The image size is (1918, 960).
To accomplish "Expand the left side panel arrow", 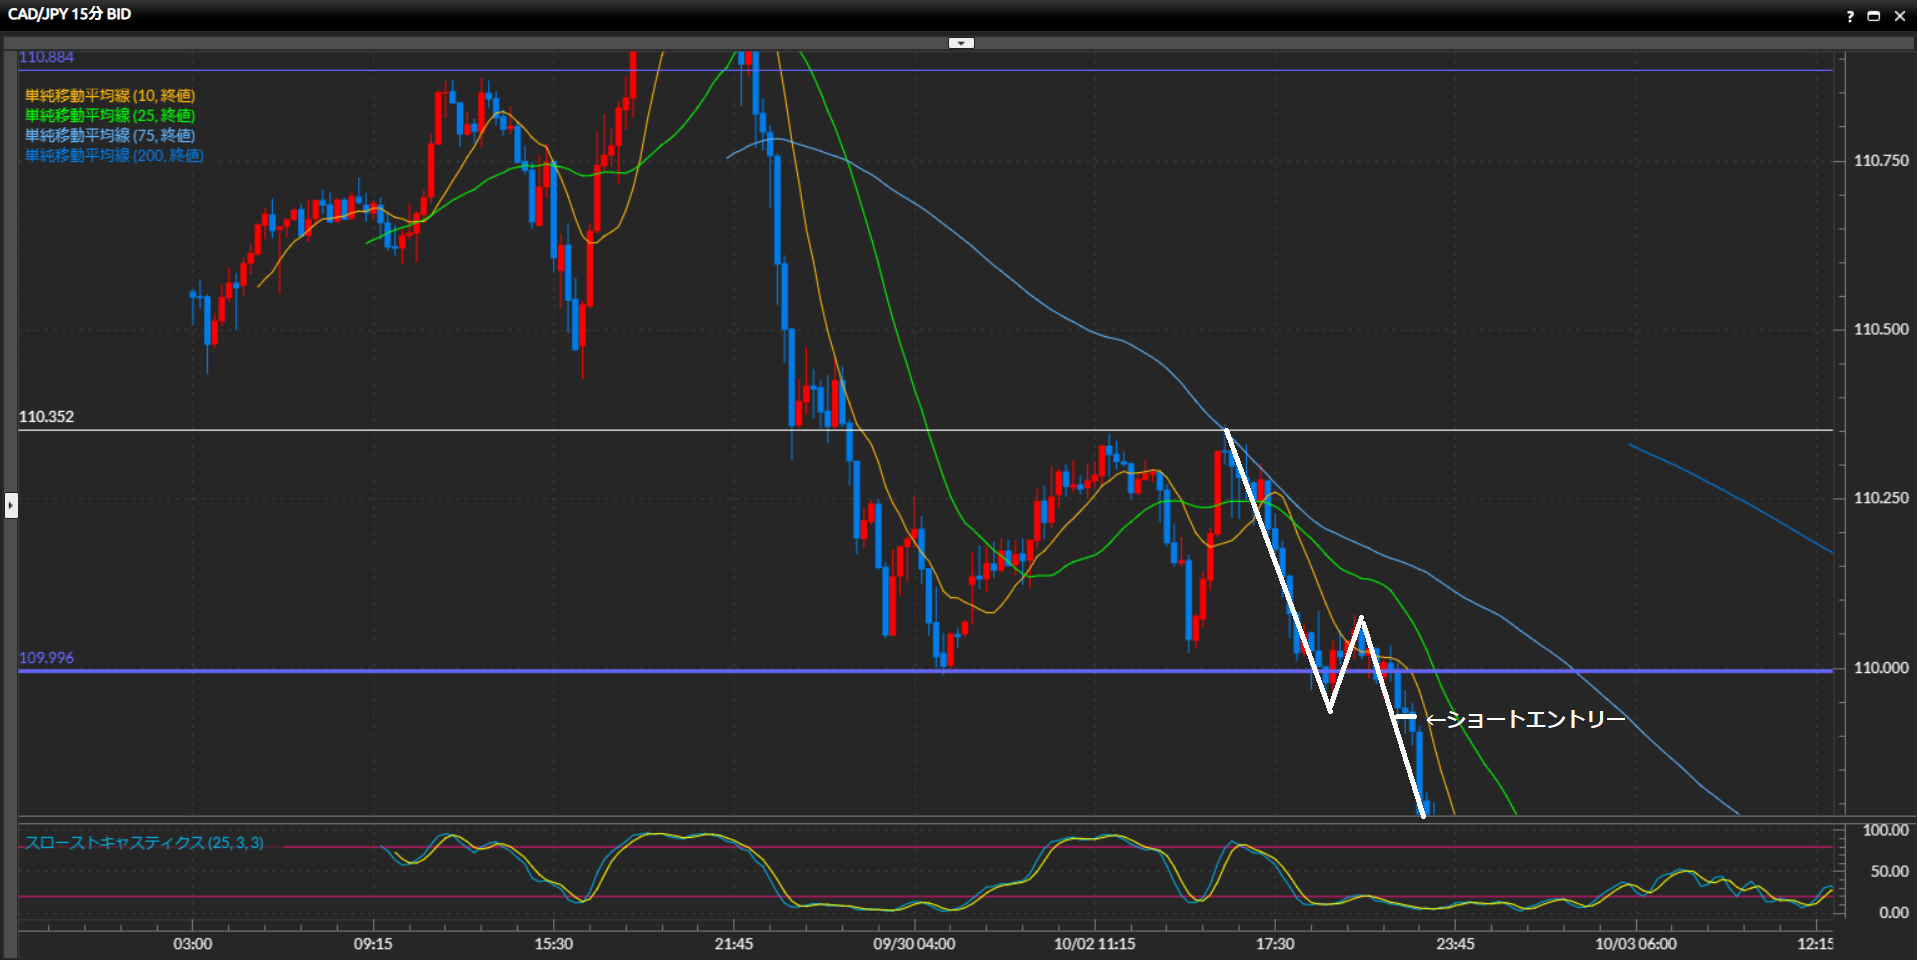I will point(11,505).
